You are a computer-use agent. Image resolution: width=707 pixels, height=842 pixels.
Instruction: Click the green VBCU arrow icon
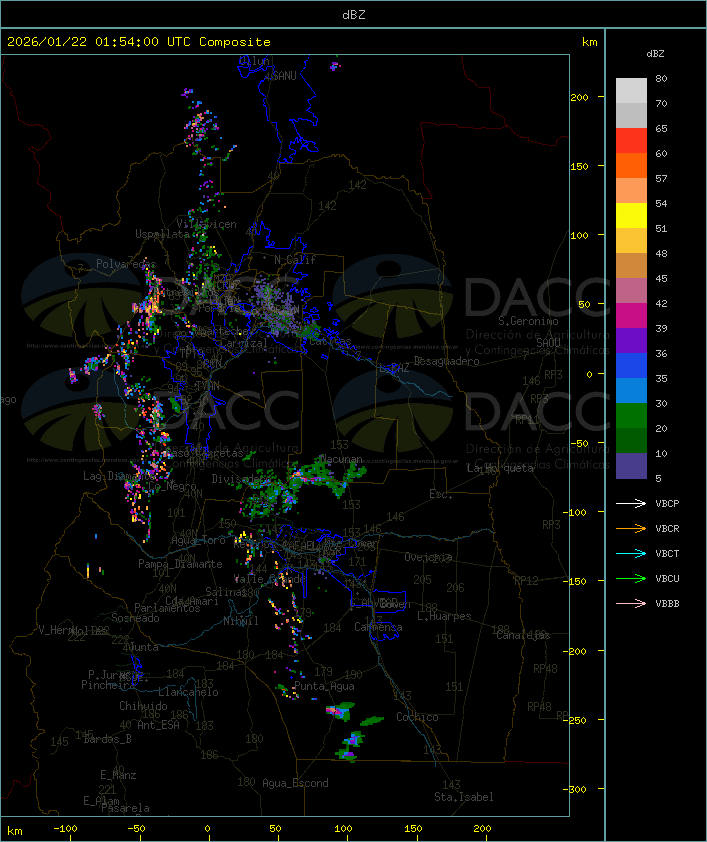[x=631, y=578]
